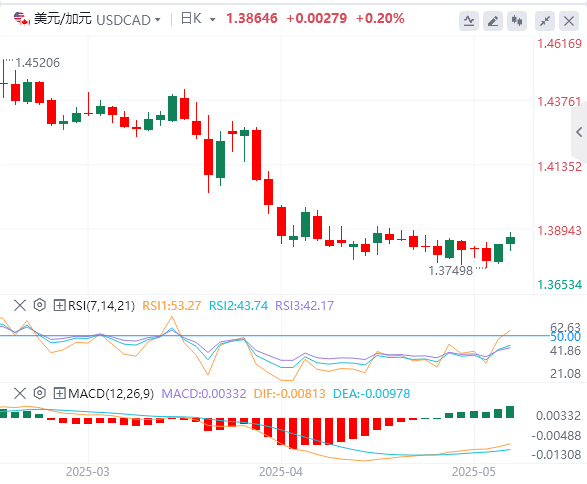The height and width of the screenshot is (484, 587).
Task: Click the 1.41352 price axis label
Action: tap(560, 167)
